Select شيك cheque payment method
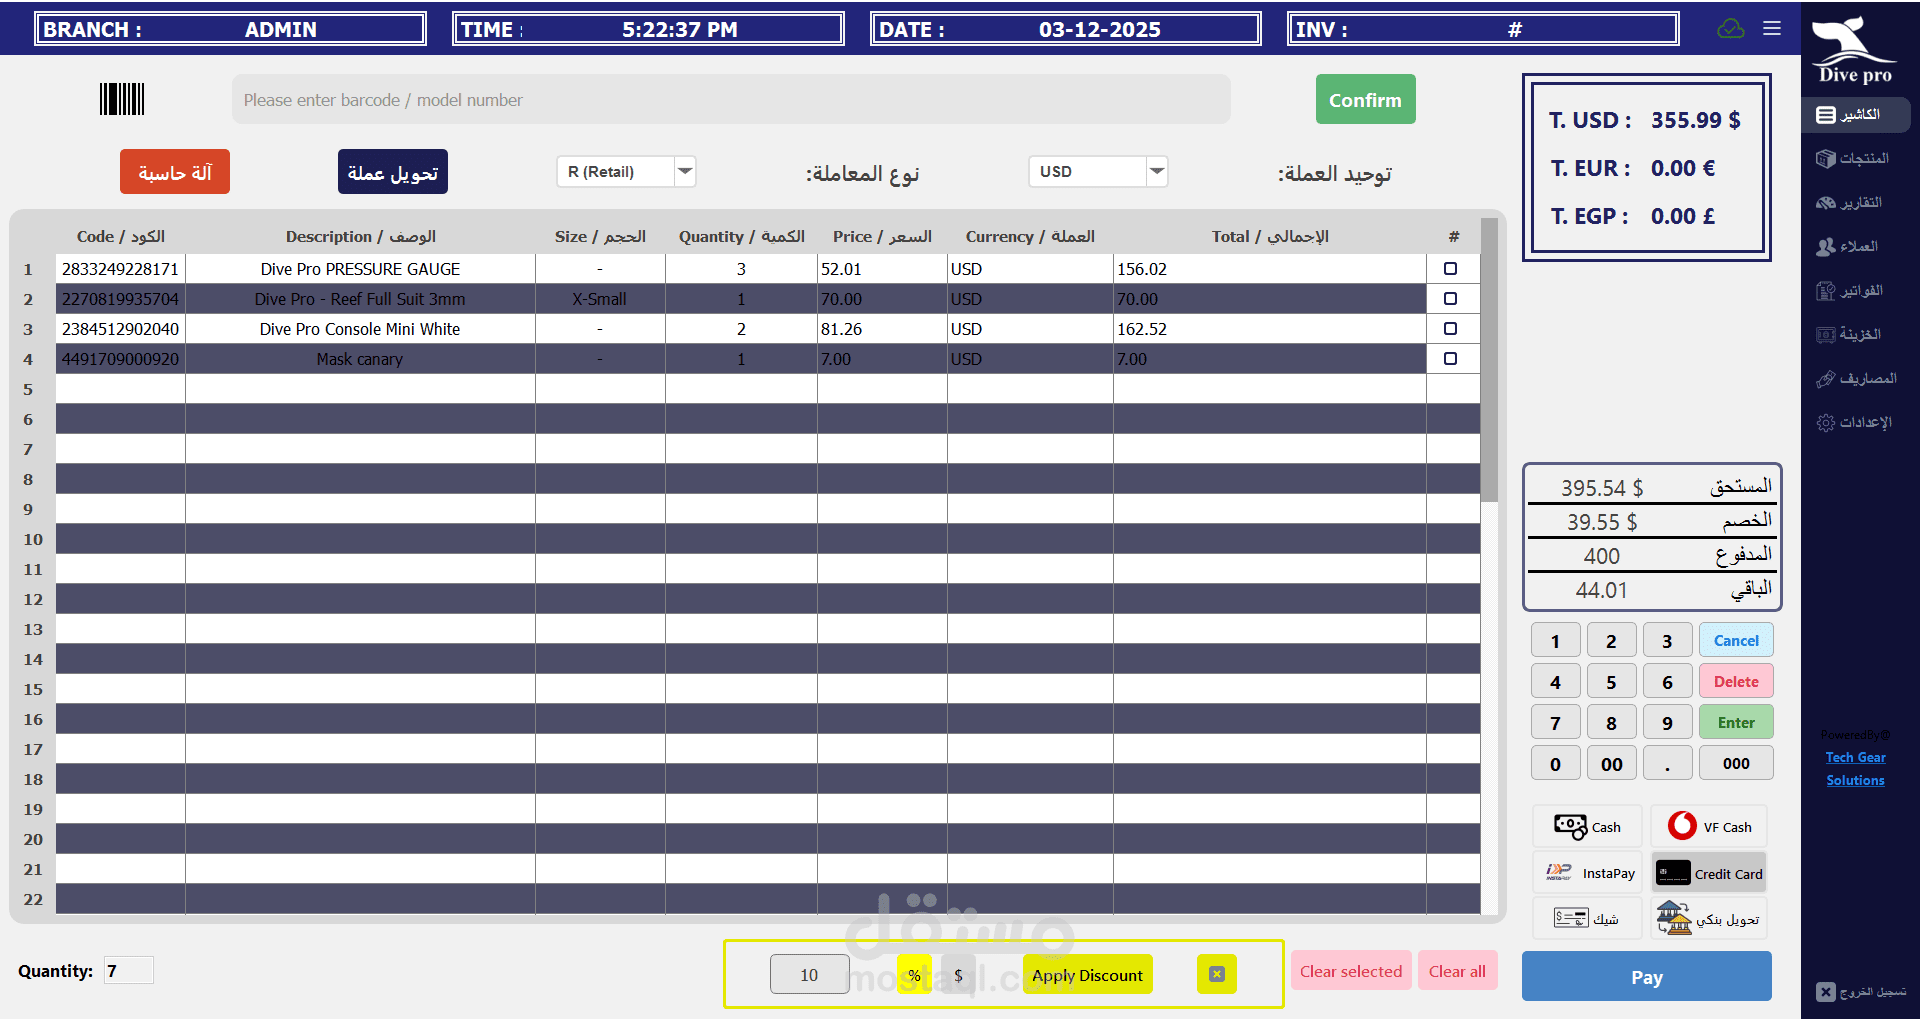This screenshot has width=1920, height=1019. click(x=1587, y=918)
